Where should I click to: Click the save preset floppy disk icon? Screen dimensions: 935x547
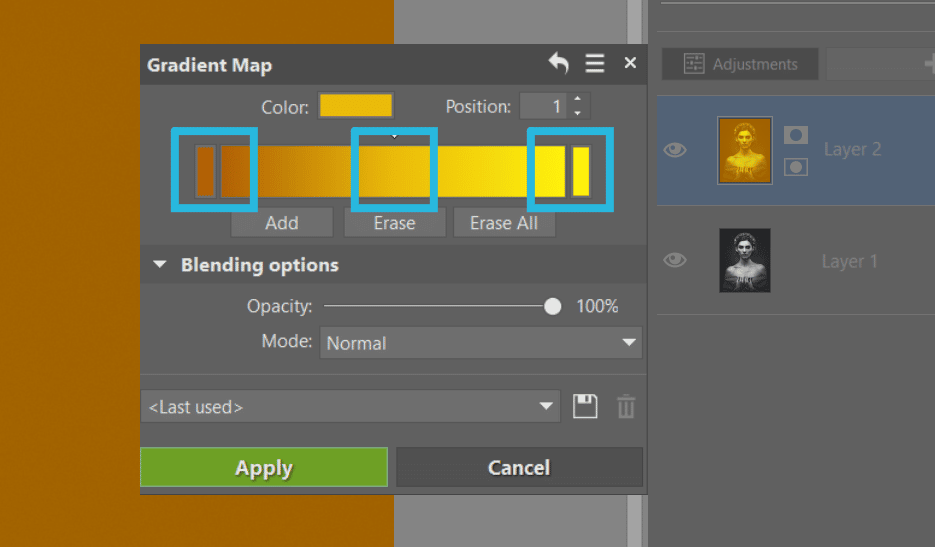pos(585,406)
